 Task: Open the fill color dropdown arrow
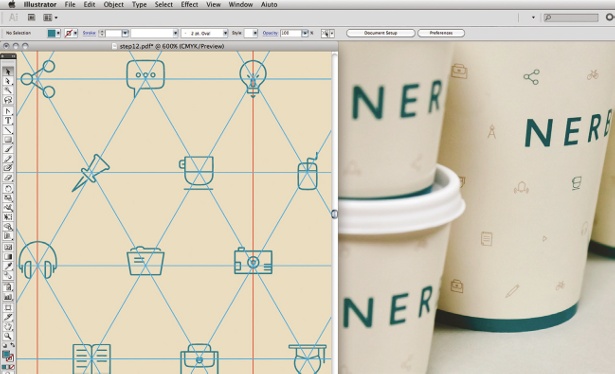pos(58,33)
